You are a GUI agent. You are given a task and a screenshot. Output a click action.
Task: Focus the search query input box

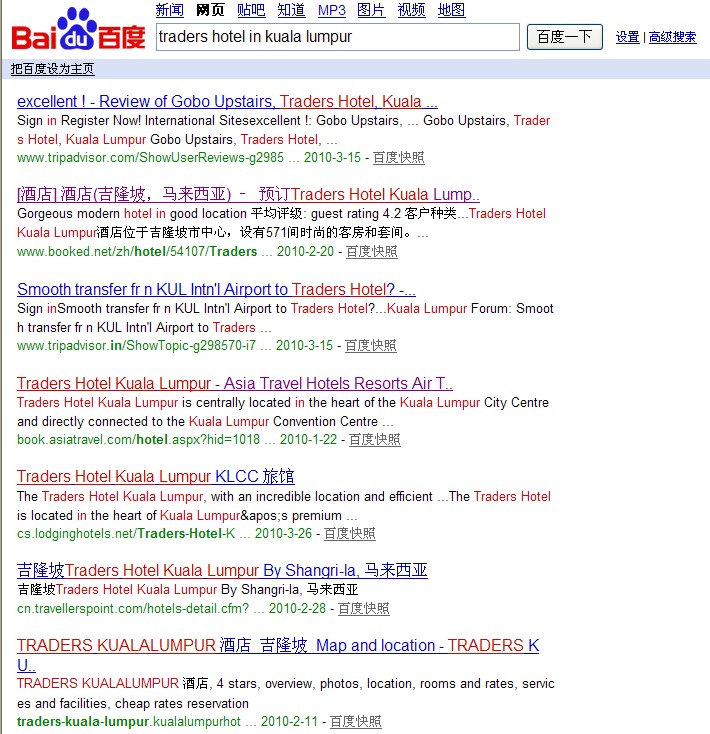point(337,37)
